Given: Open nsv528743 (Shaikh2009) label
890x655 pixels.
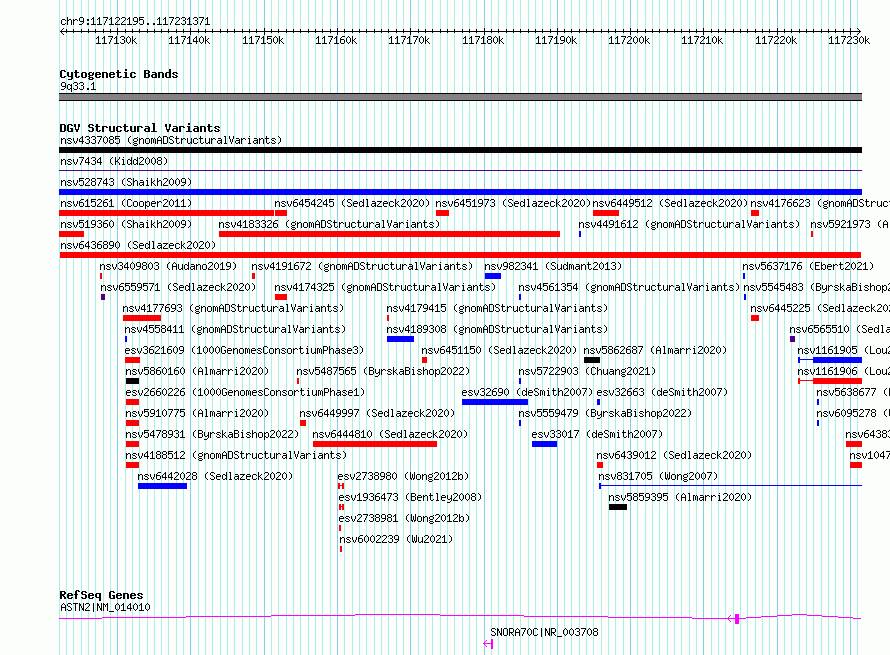Looking at the screenshot, I should 126,182.
